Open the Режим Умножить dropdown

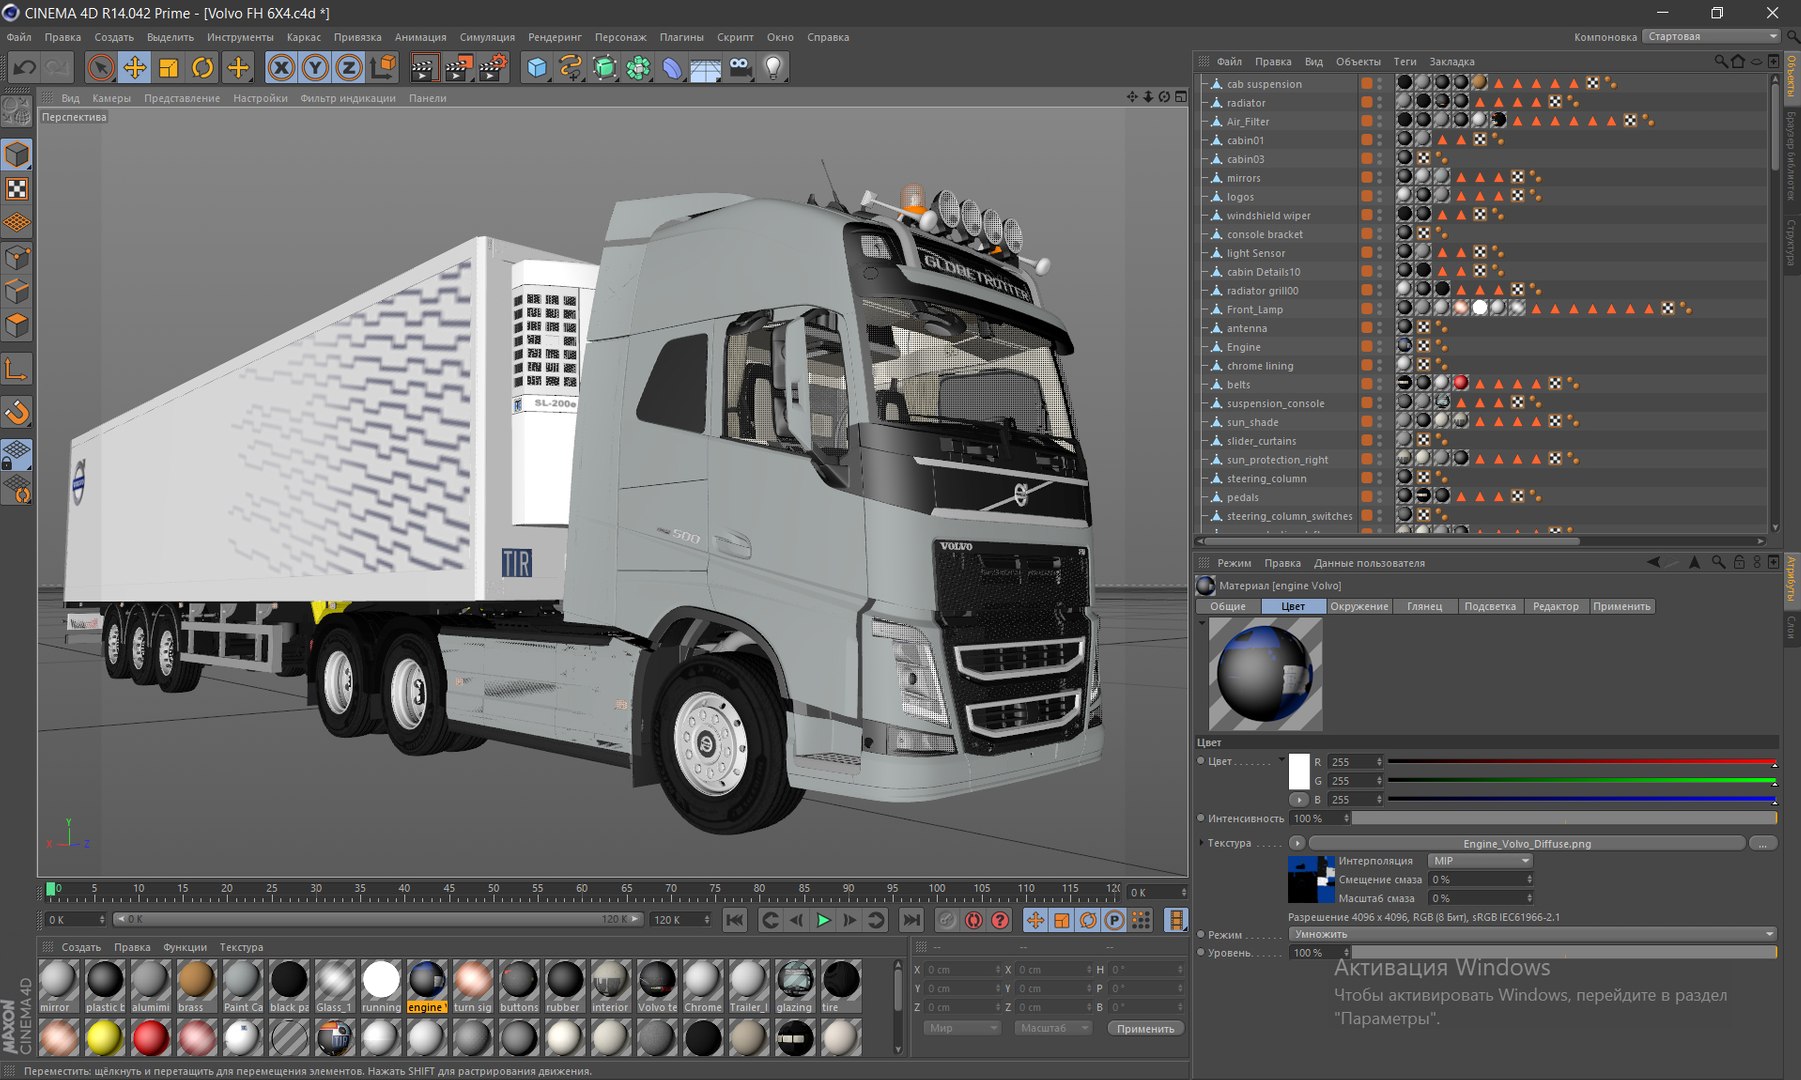pos(1532,934)
